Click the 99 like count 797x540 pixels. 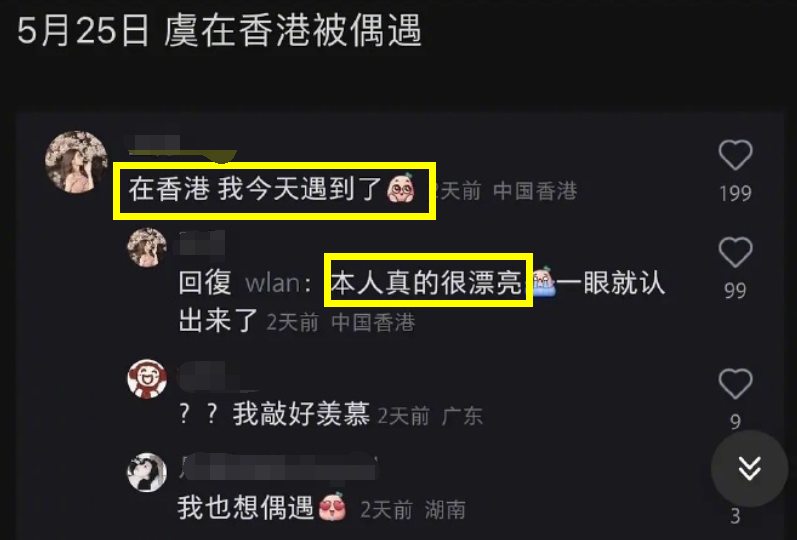[x=735, y=291]
